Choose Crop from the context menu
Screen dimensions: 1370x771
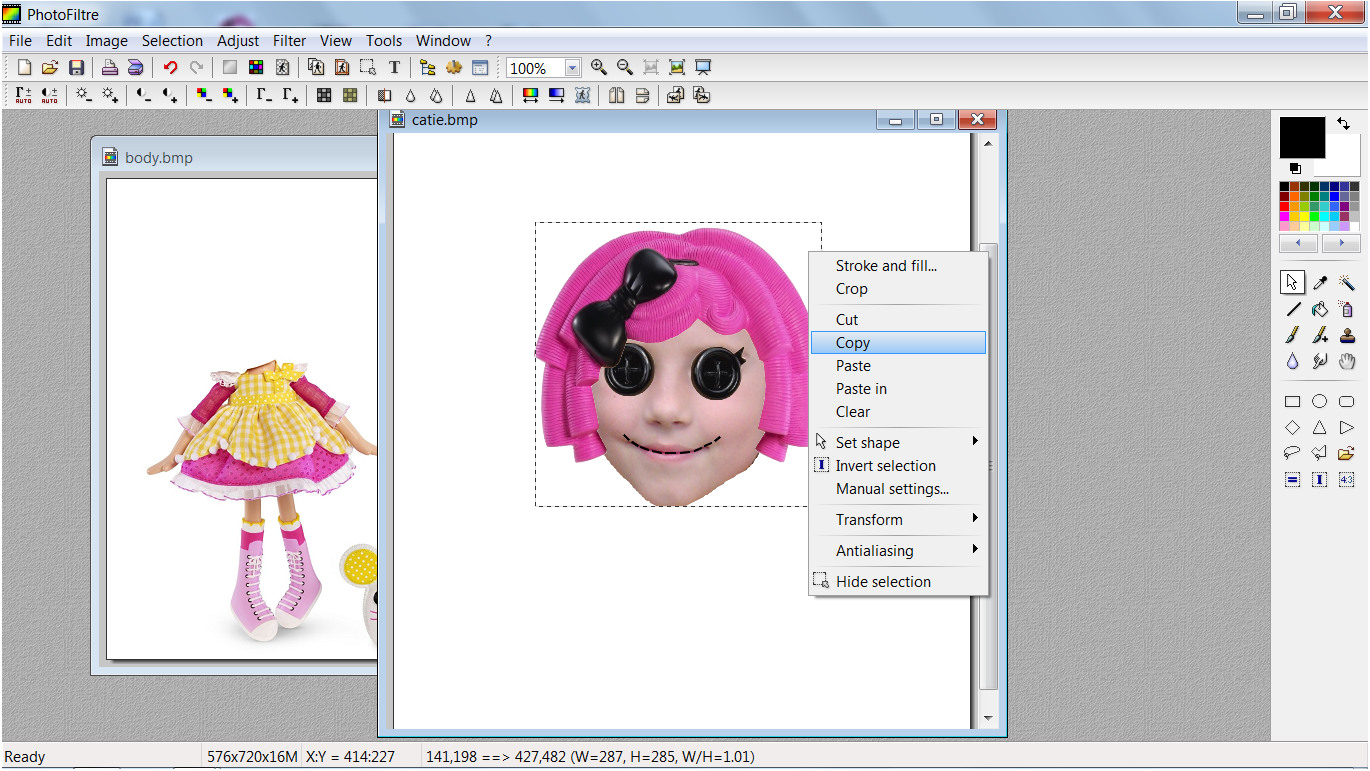[x=898, y=289]
